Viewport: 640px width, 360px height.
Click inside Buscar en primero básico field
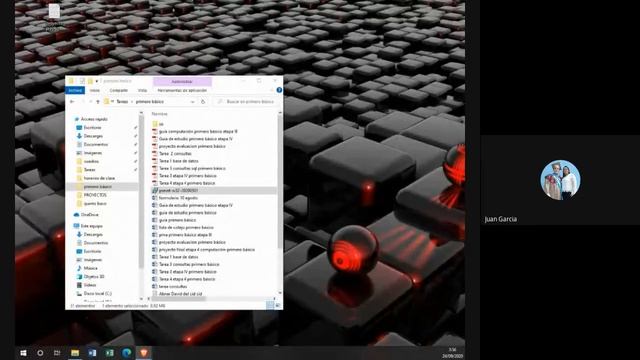coord(247,102)
